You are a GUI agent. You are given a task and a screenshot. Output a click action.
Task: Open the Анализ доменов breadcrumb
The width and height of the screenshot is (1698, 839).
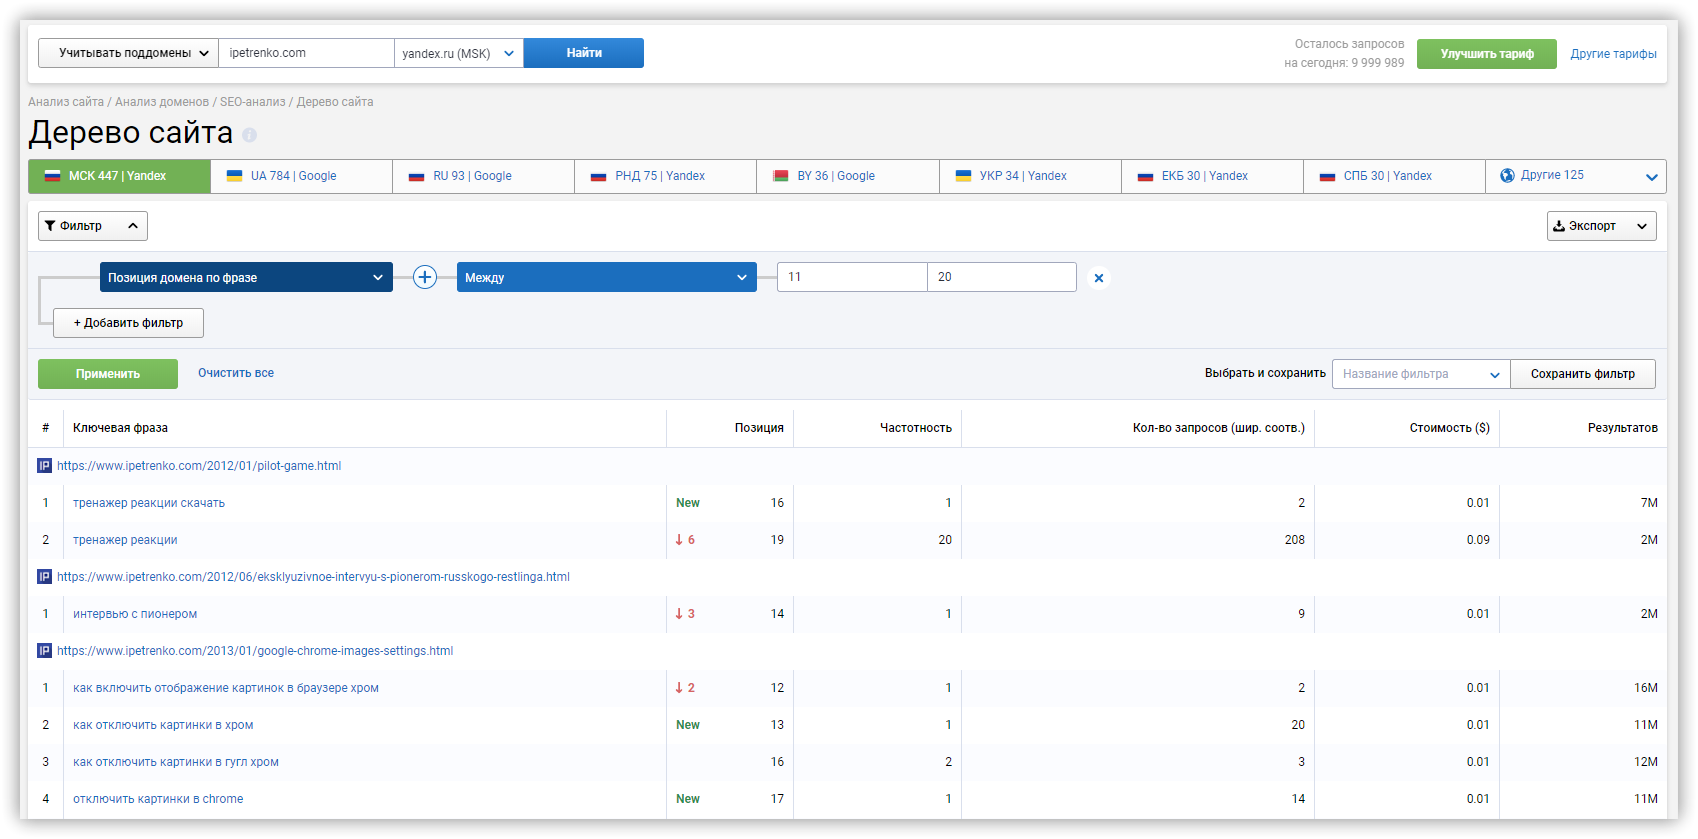162,102
